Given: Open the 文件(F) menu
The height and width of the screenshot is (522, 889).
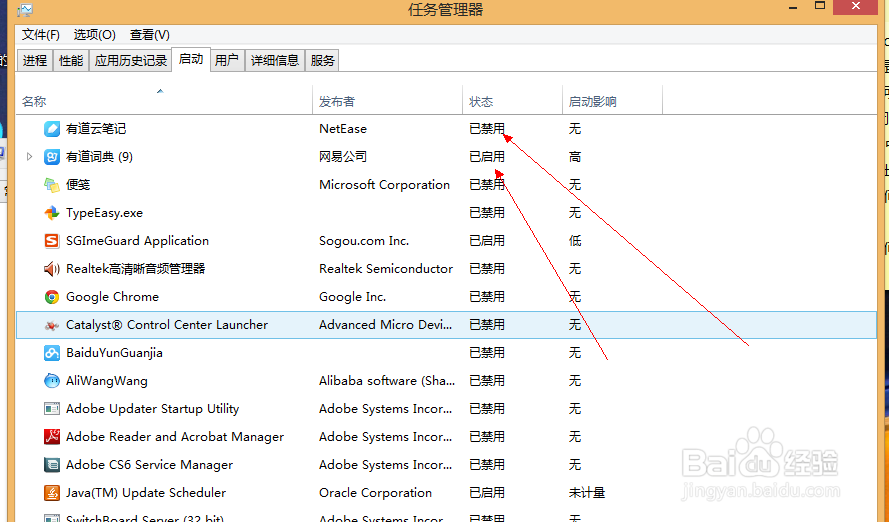Looking at the screenshot, I should (40, 35).
